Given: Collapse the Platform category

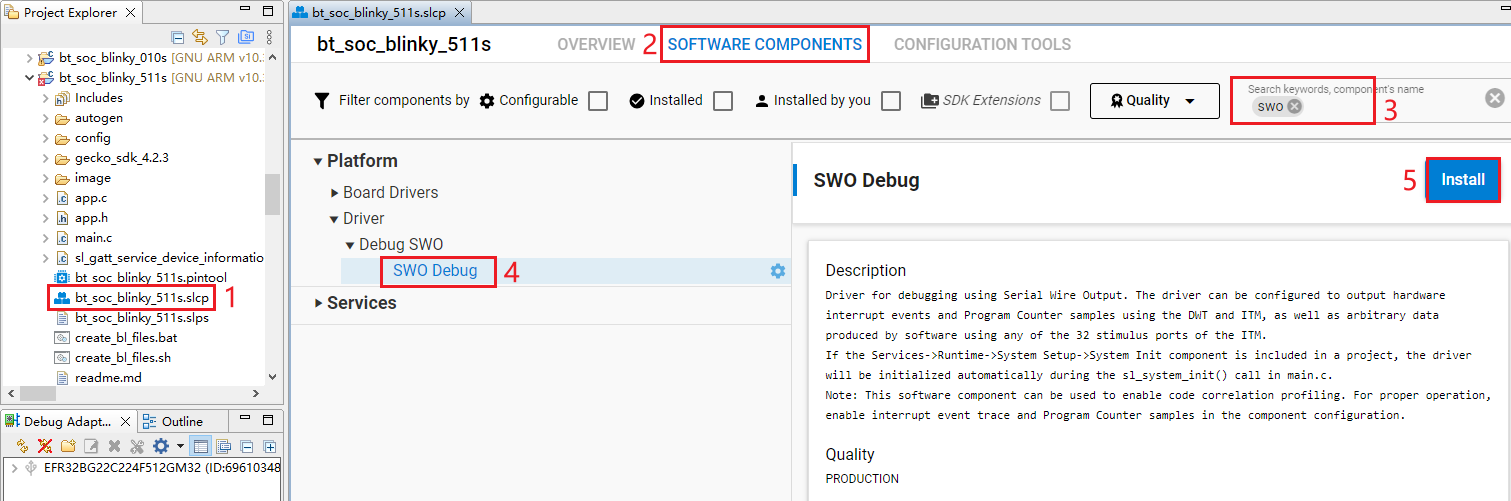Looking at the screenshot, I should tap(318, 161).
